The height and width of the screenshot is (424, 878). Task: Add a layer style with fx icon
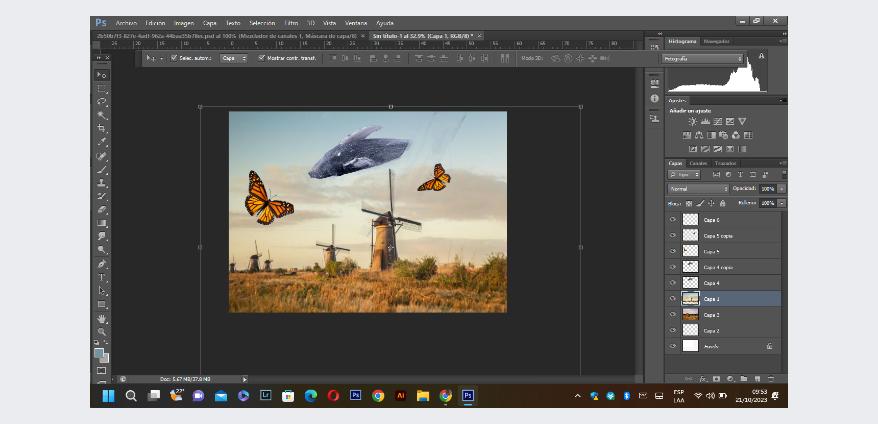point(703,379)
